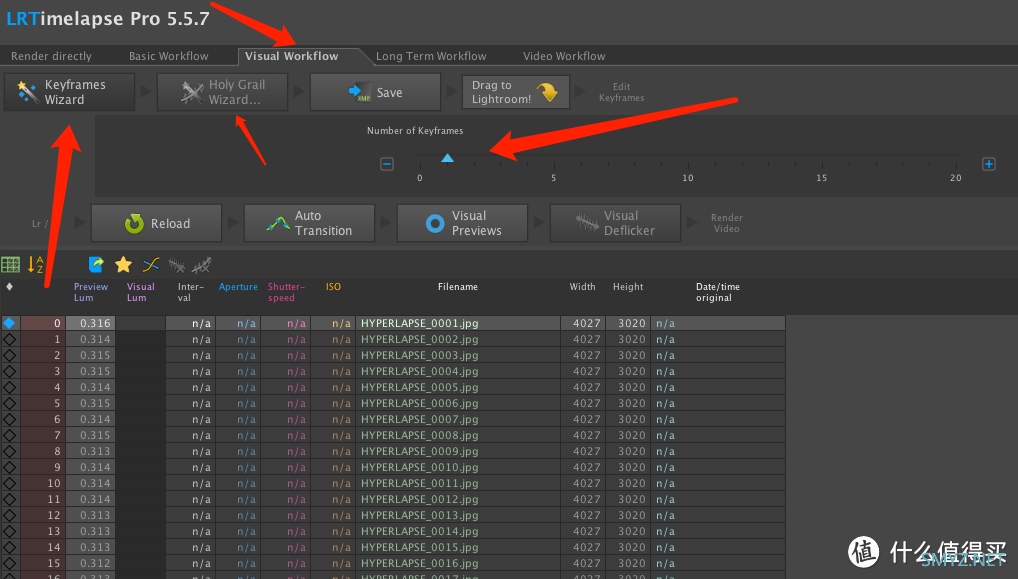1018x579 pixels.
Task: Click ISO column header
Action: (x=333, y=287)
